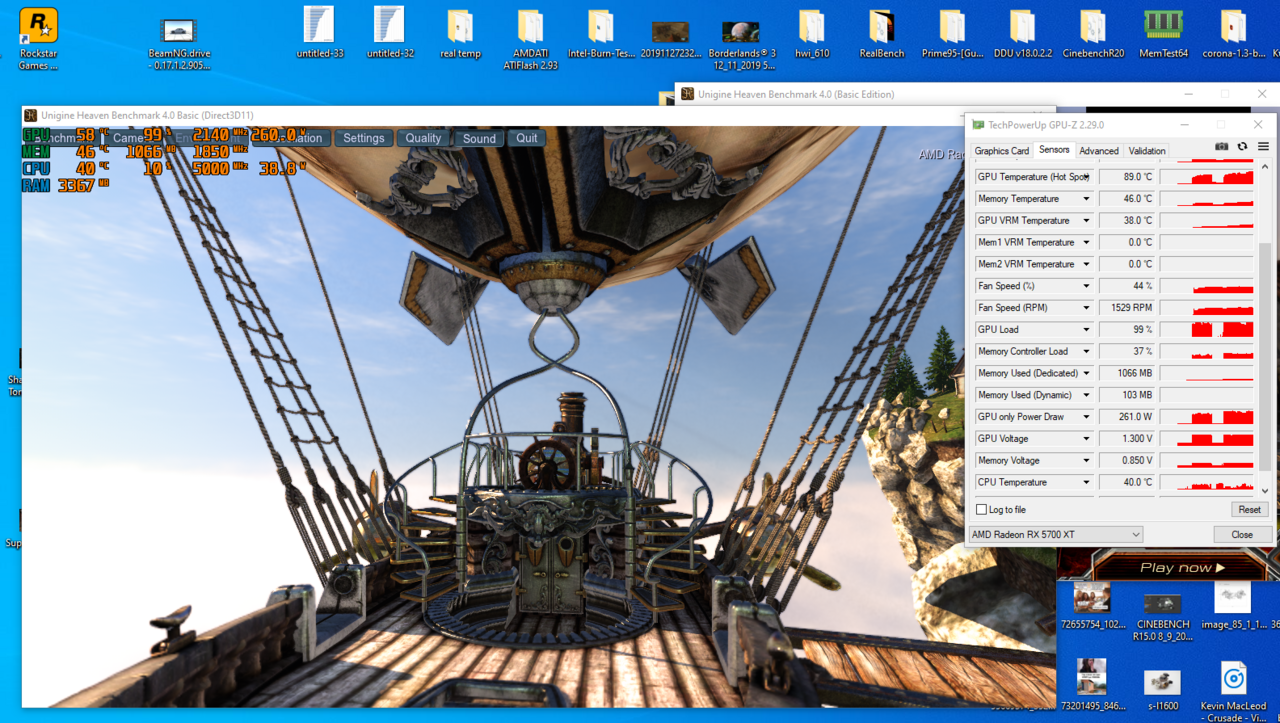Select the untitled-32 file icon
1280x723 pixels.
pyautogui.click(x=390, y=32)
